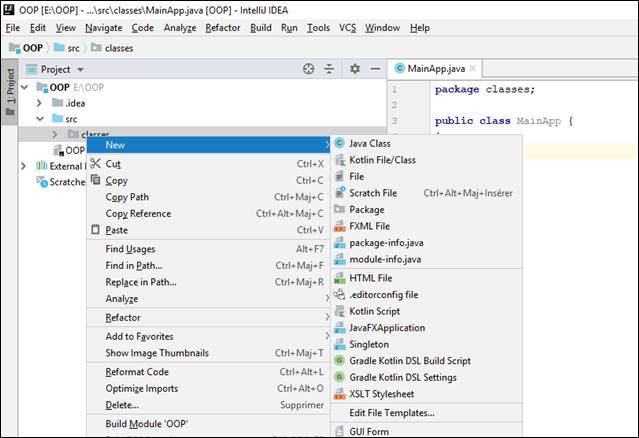Screen dimensions: 639x438
Task: Click the File icon in New submenu
Action: coord(339,176)
